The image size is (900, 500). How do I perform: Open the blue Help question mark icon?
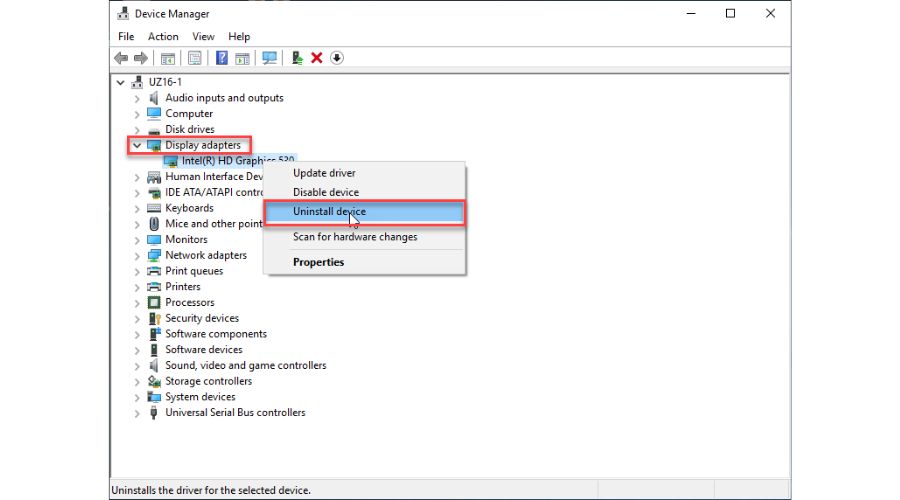[222, 58]
